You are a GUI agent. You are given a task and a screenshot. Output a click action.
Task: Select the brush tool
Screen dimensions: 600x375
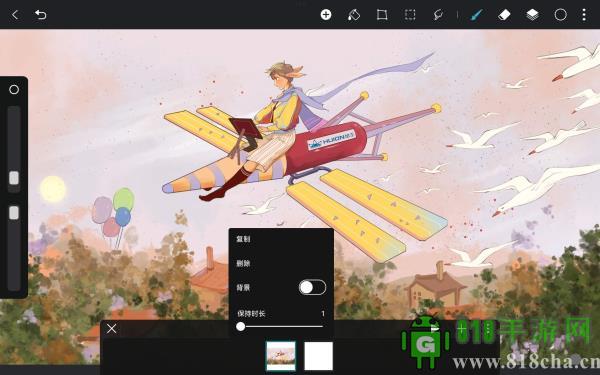point(476,15)
